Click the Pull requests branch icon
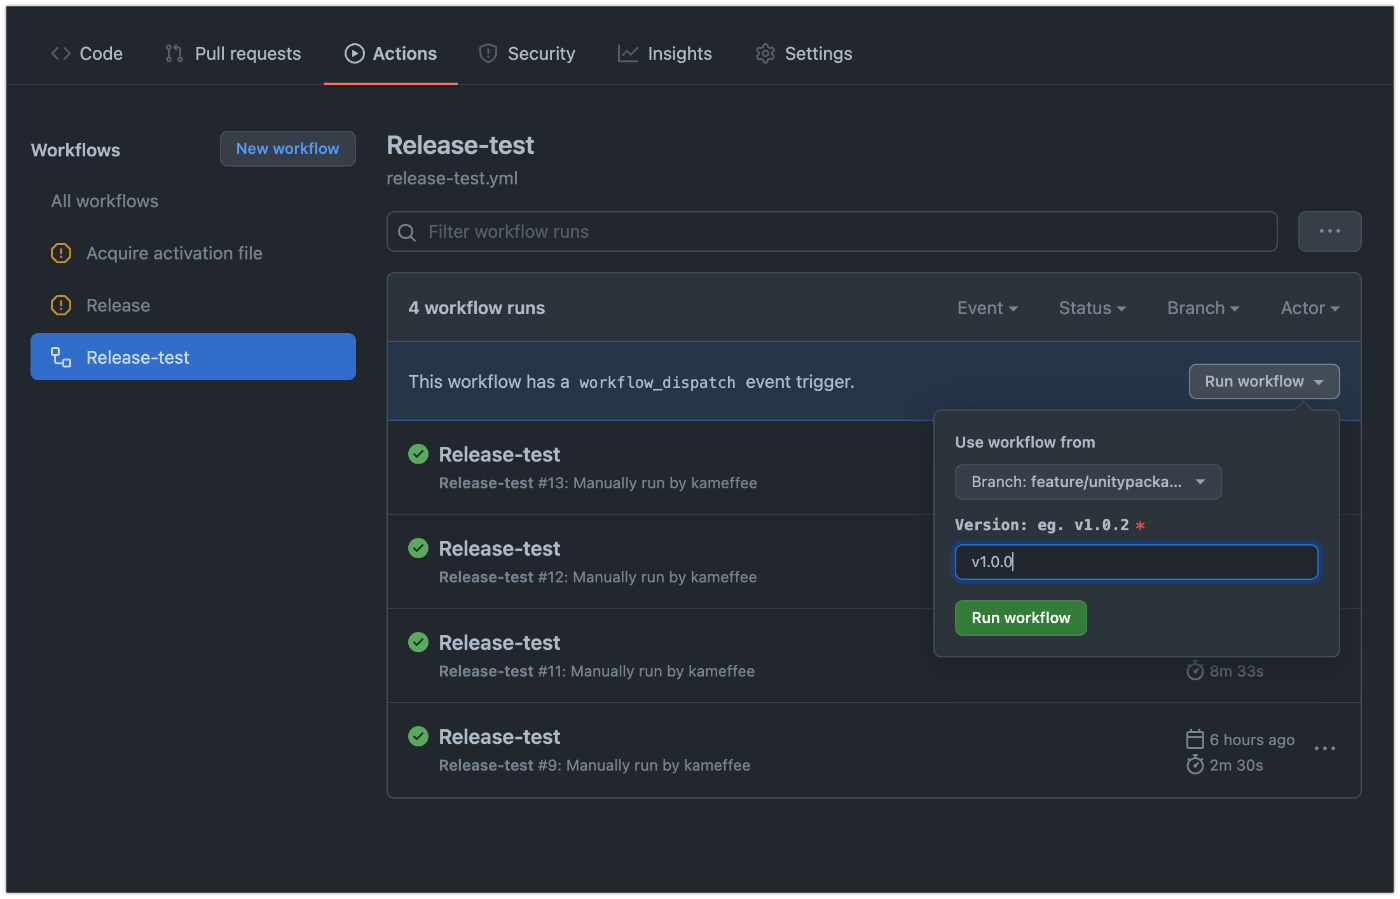Screen dimensions: 1400x899 (174, 54)
